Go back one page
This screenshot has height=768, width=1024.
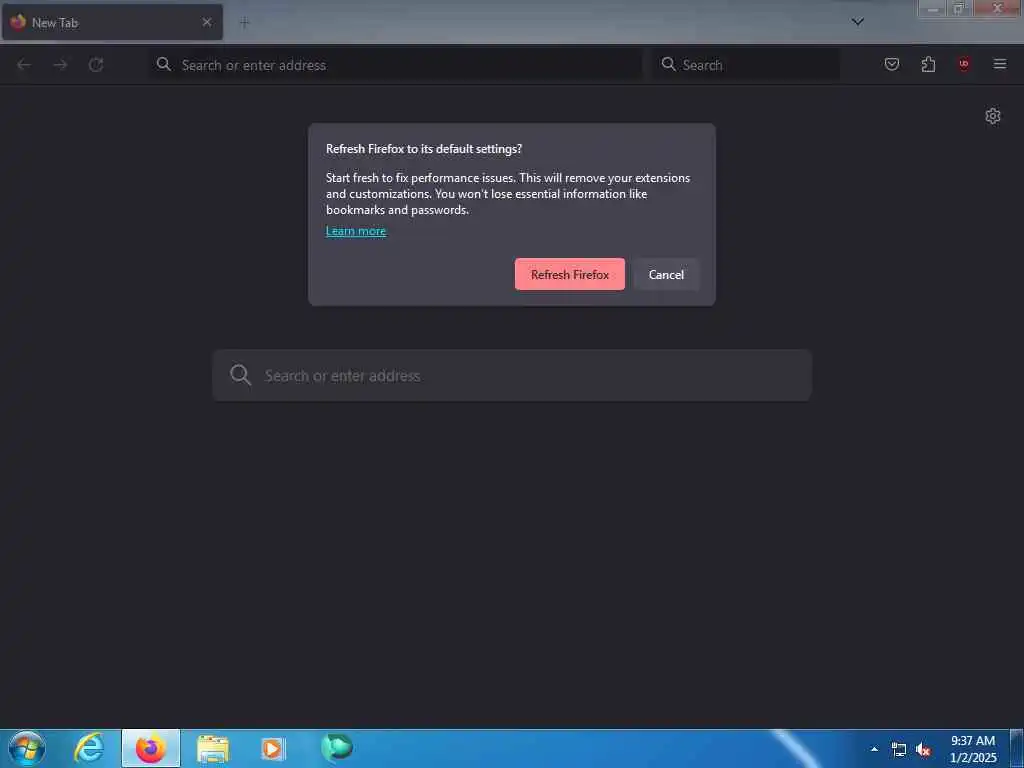(x=24, y=65)
